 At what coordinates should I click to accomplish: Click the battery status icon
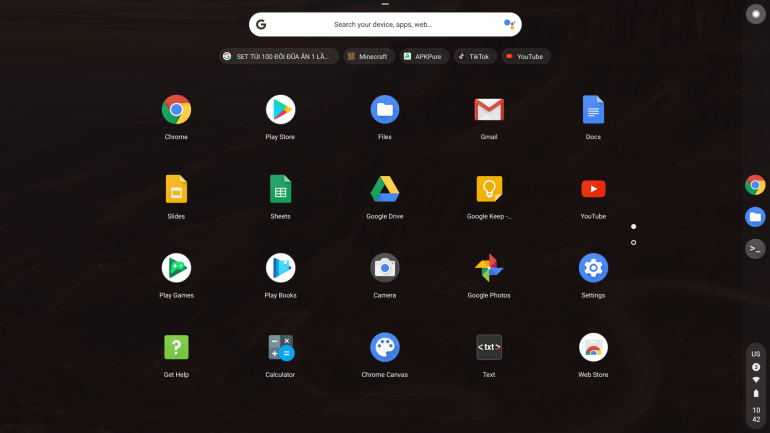(x=756, y=393)
